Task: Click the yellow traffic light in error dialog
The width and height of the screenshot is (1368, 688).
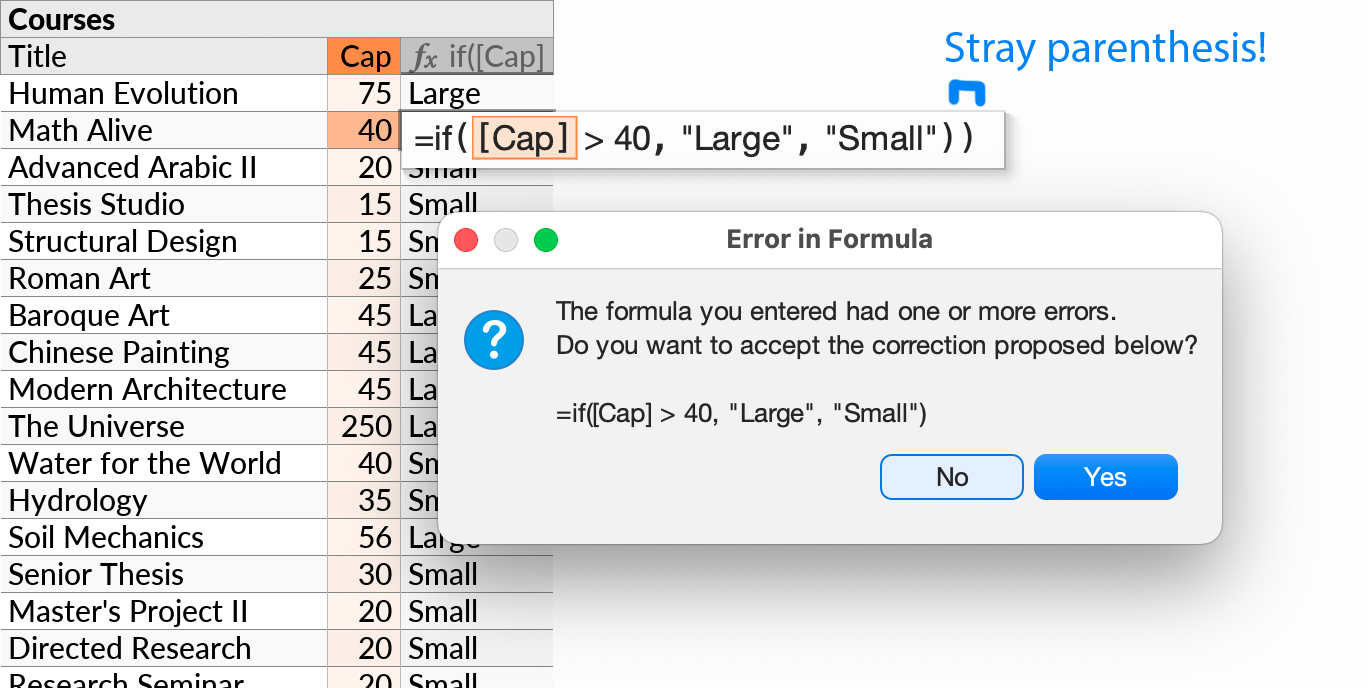Action: click(505, 240)
